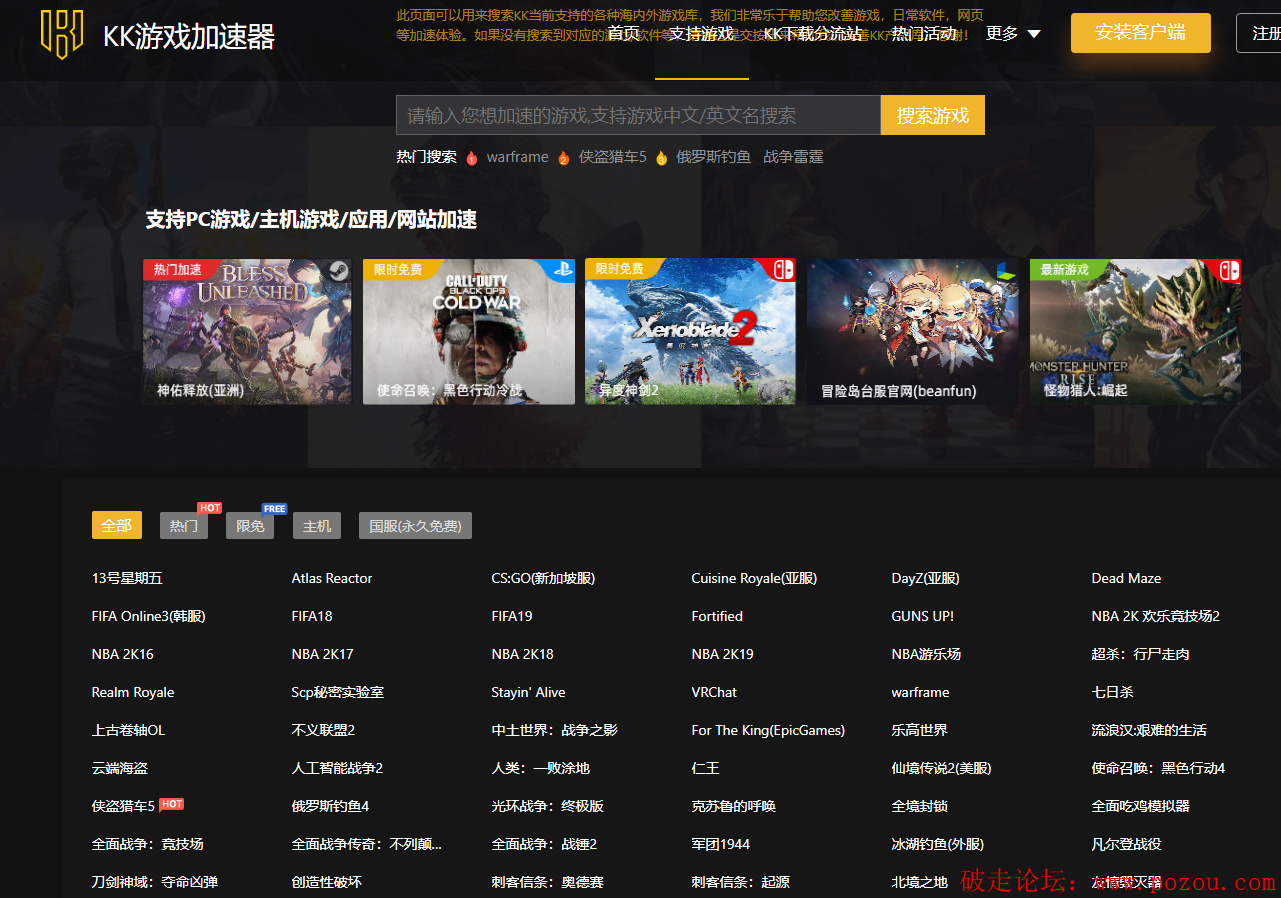
Task: Click the 安装客户端 button
Action: point(1140,33)
